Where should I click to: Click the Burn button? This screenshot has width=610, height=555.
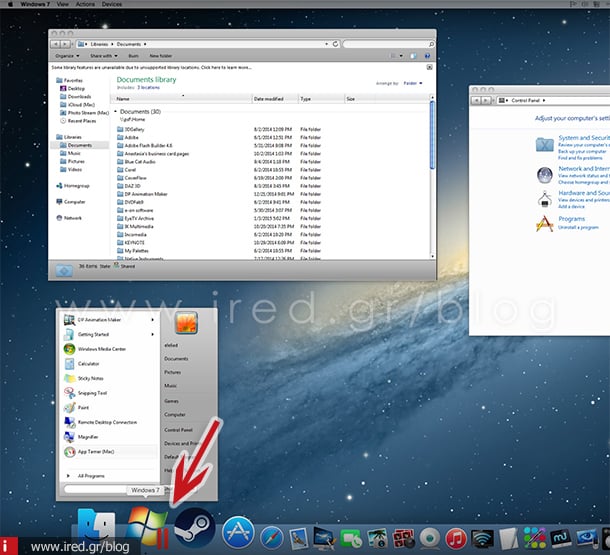pos(133,56)
